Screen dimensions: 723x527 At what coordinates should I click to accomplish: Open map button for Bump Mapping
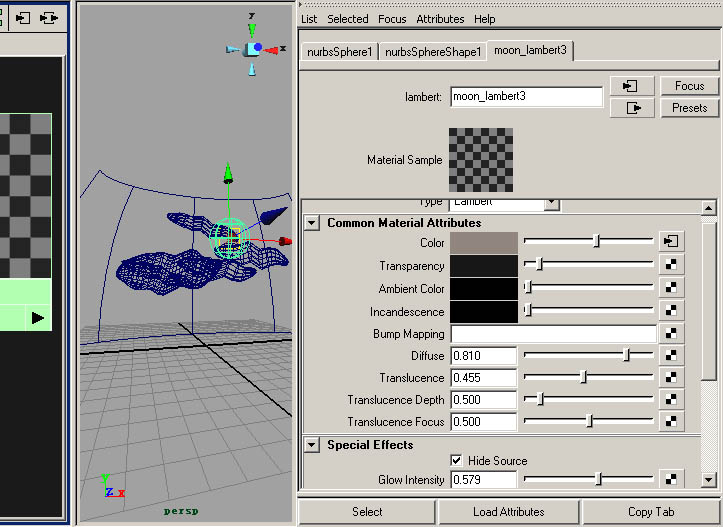pyautogui.click(x=671, y=333)
